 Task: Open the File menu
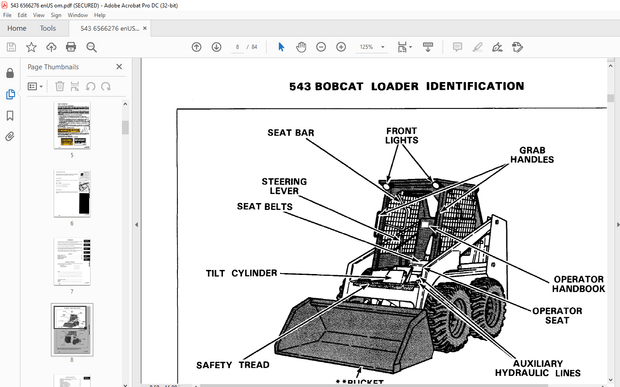coord(7,15)
